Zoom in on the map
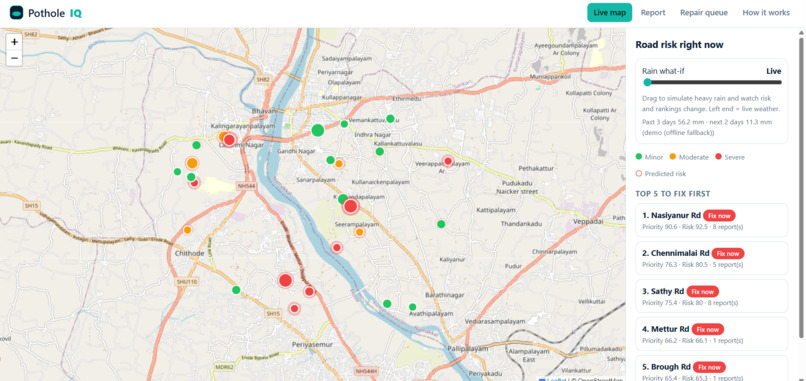This screenshot has height=381, width=806. point(14,42)
